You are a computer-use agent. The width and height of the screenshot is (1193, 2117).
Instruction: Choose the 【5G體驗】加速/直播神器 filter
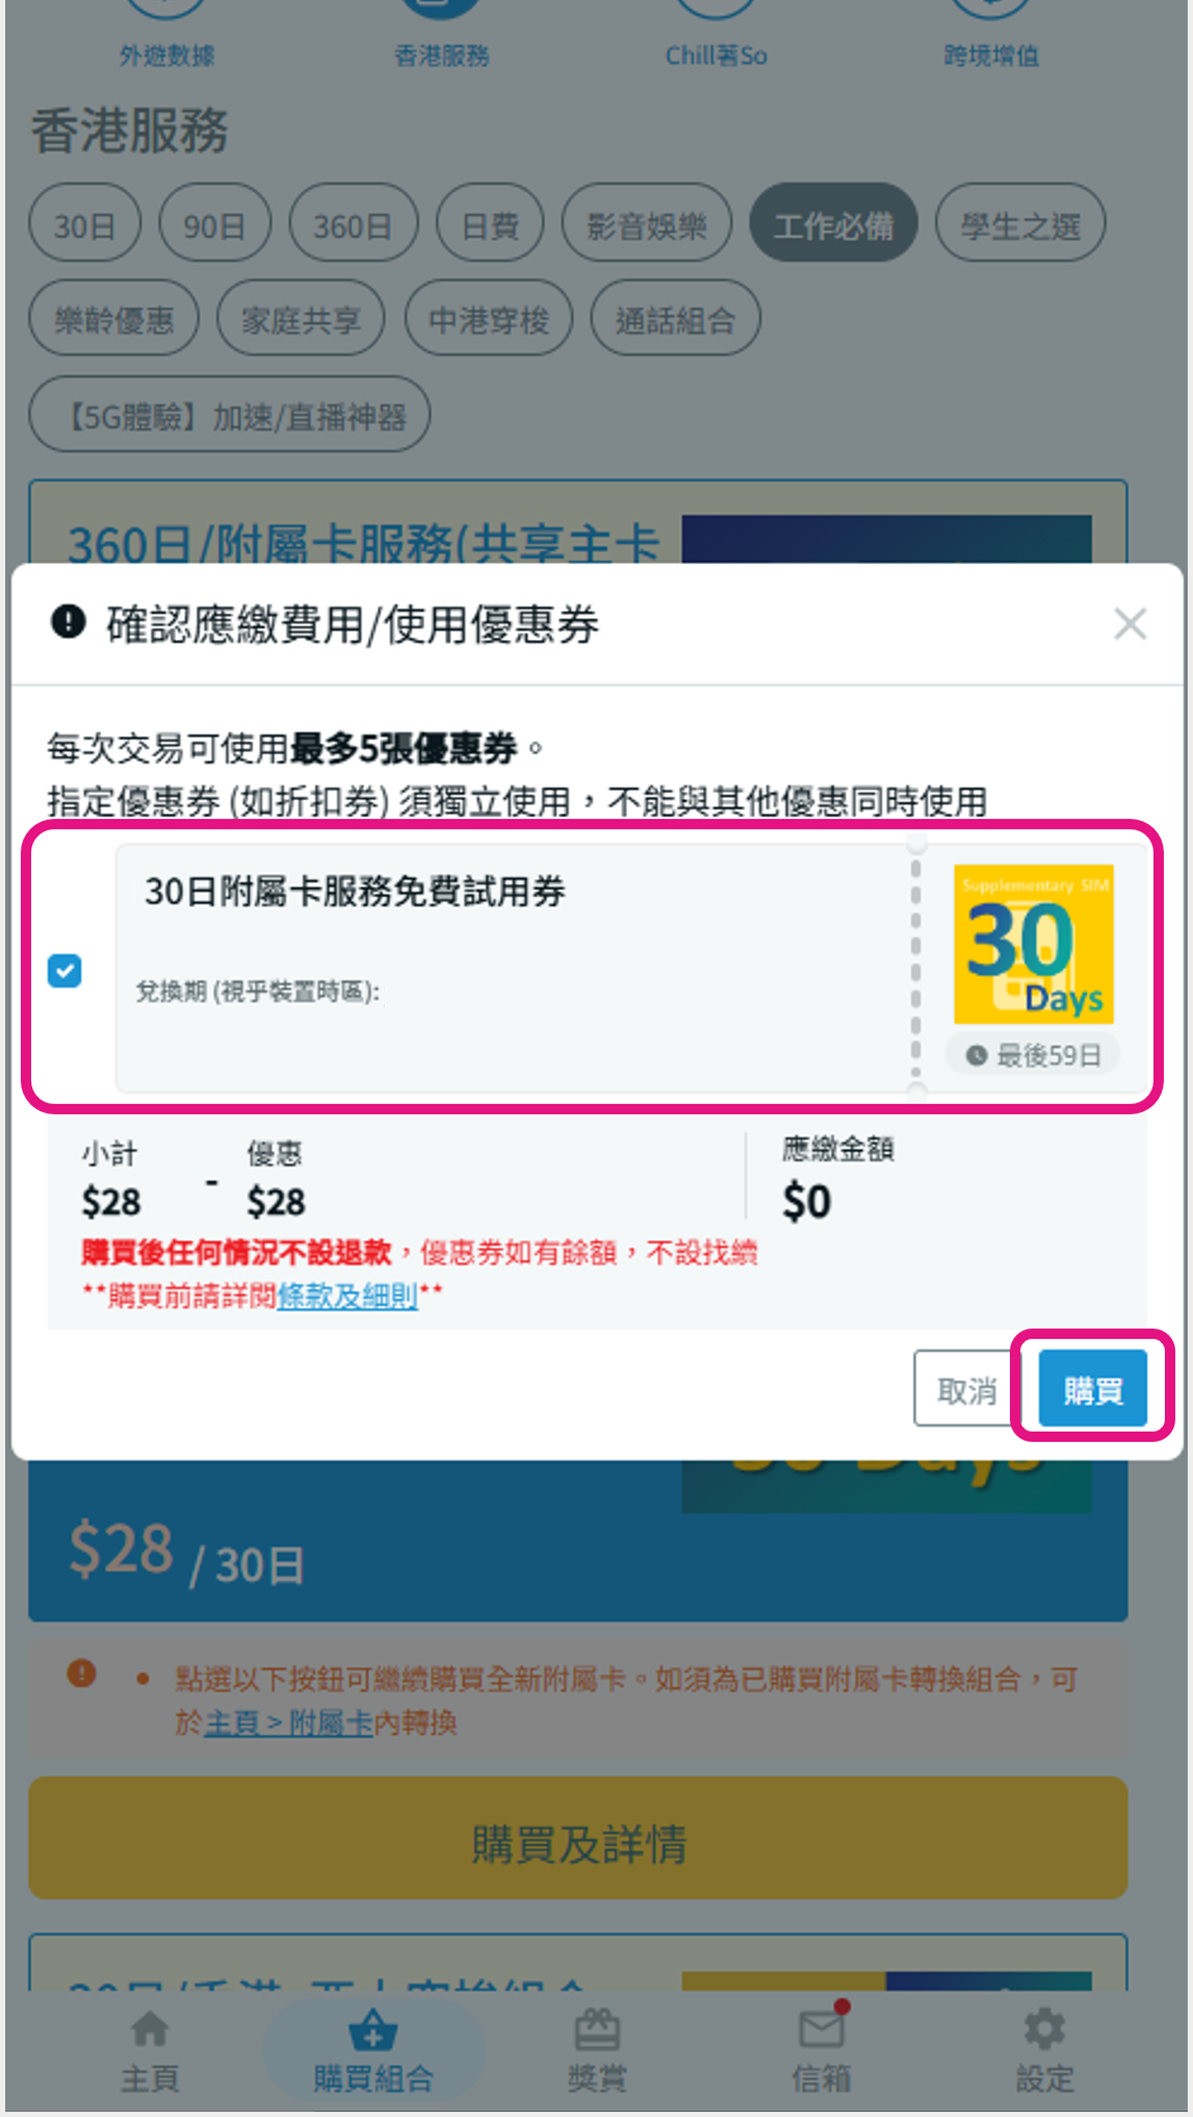pyautogui.click(x=229, y=415)
